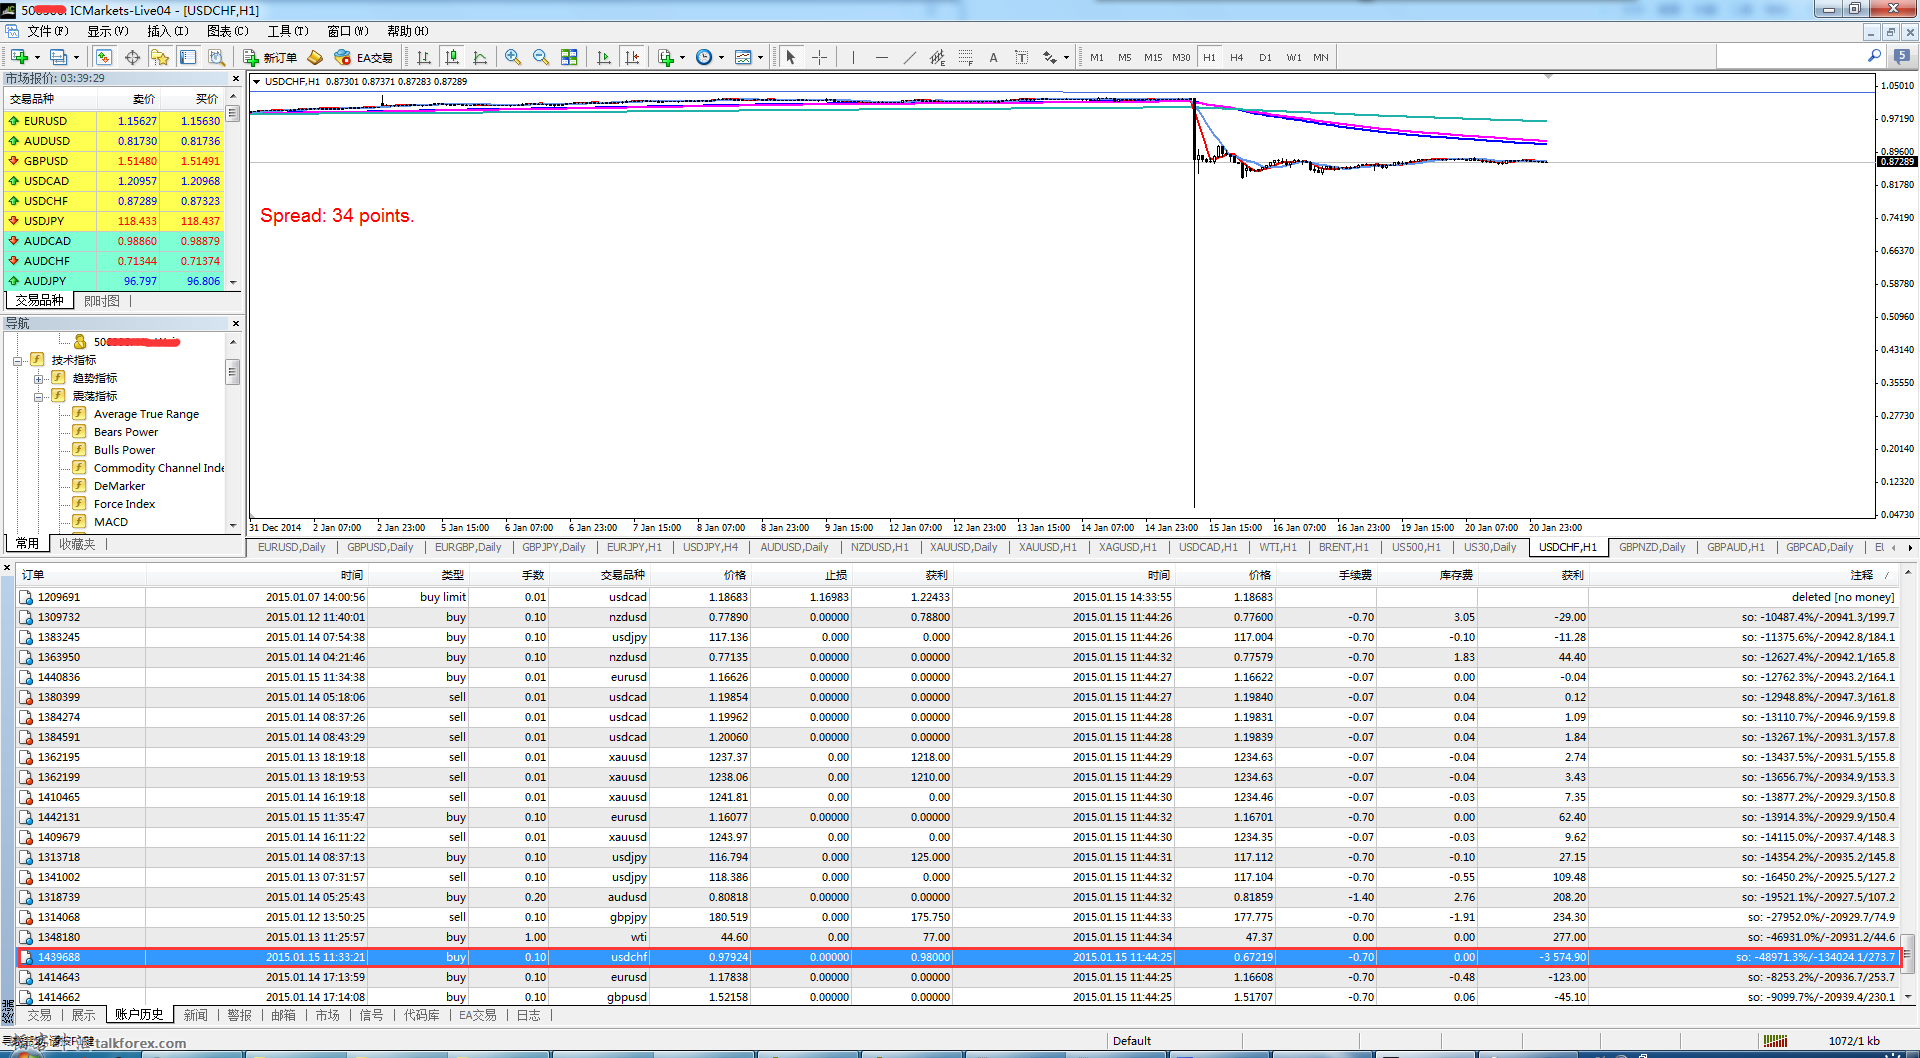This screenshot has width=1920, height=1058.
Task: Toggle the Terminal panel icon
Action: 188,57
